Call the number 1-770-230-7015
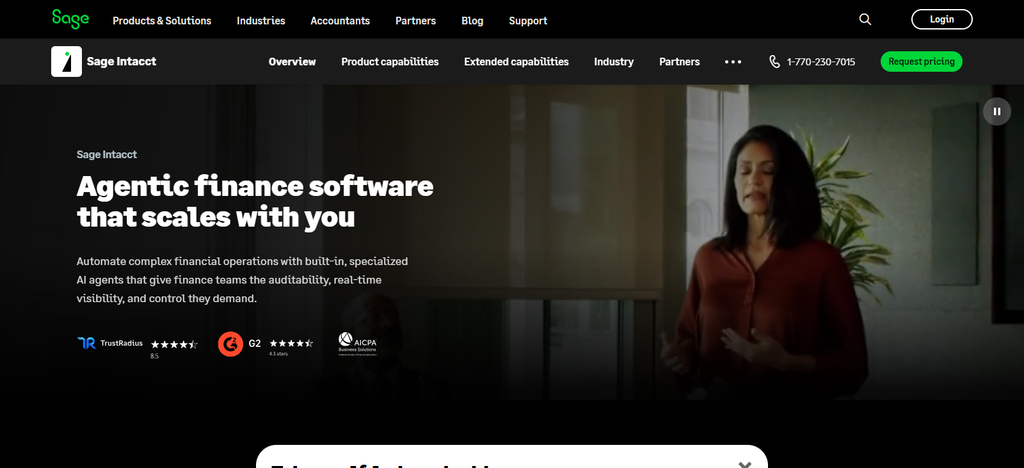This screenshot has width=1024, height=468. (821, 62)
